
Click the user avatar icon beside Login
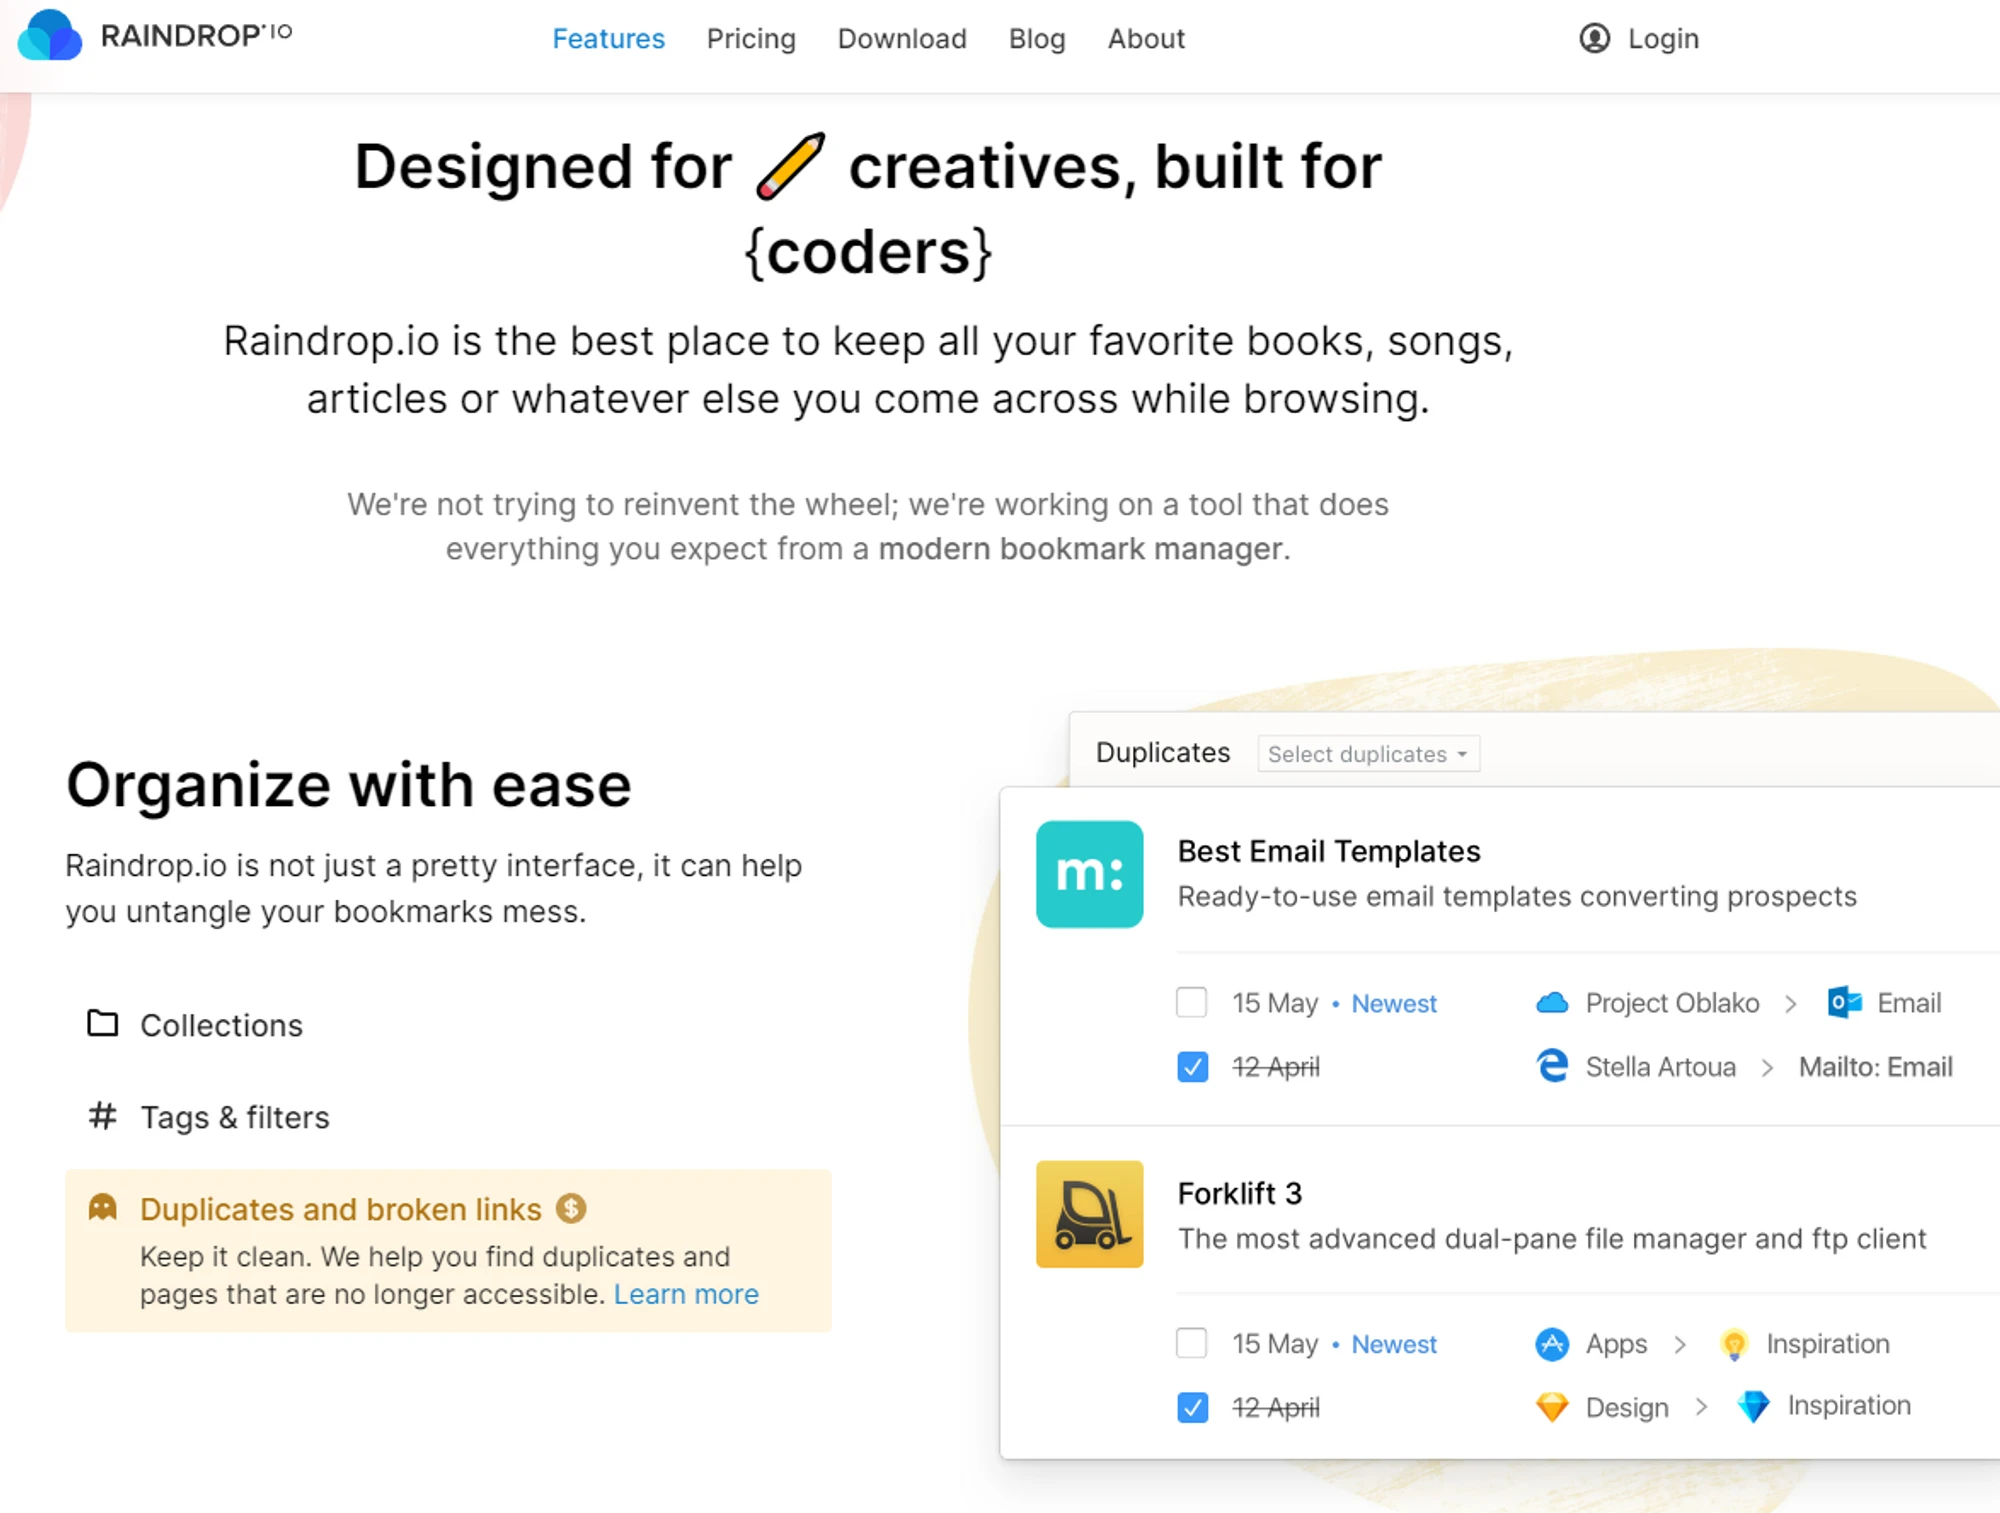1595,39
